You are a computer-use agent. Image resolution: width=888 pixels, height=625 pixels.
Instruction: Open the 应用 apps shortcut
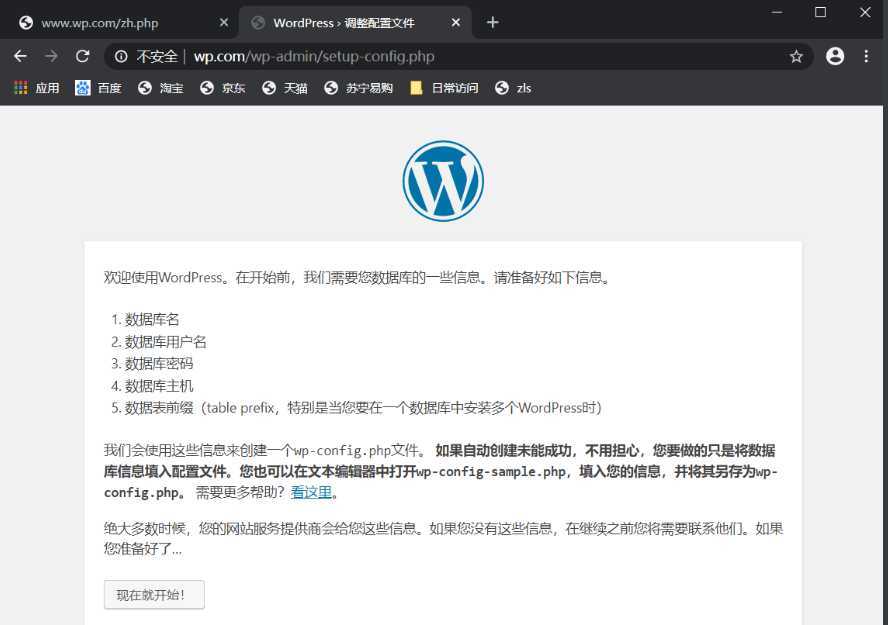click(37, 88)
